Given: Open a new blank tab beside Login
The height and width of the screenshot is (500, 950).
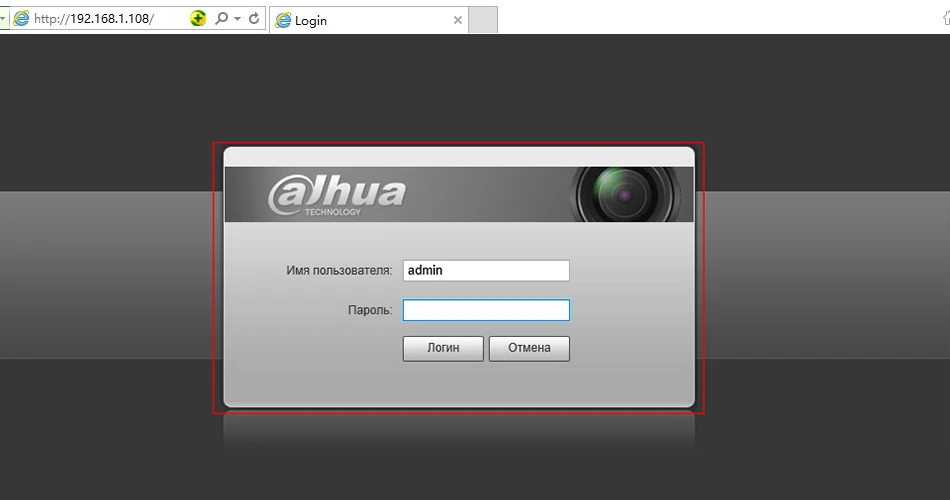Looking at the screenshot, I should pos(483,20).
